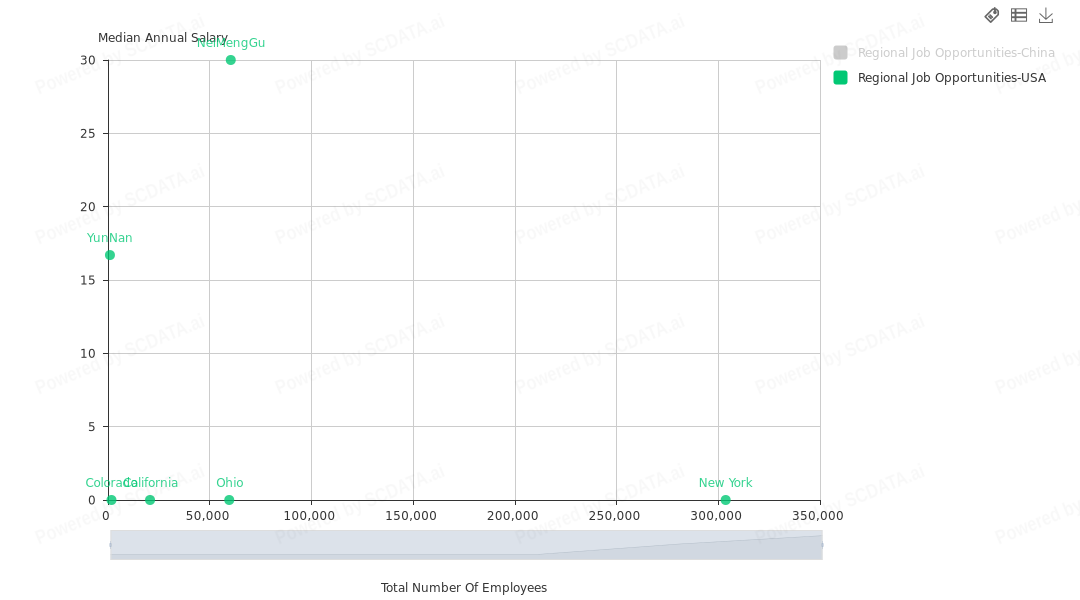
Task: Click the Median Annual Salary axis title
Action: click(162, 38)
